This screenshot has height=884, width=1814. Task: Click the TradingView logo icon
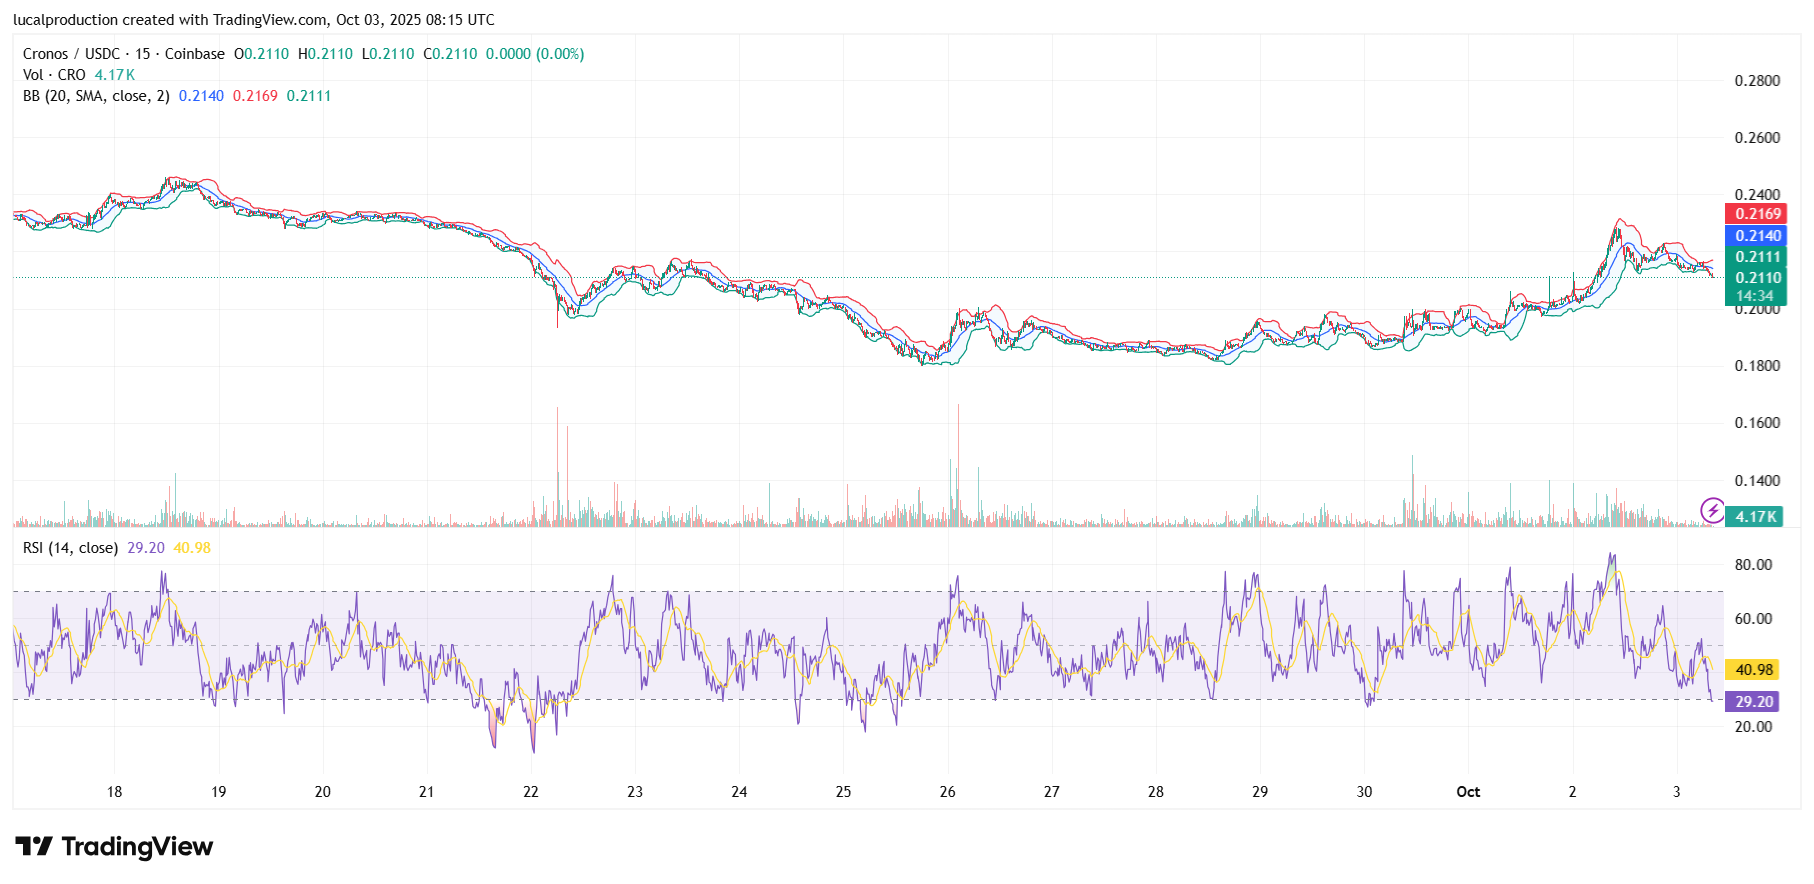point(33,847)
